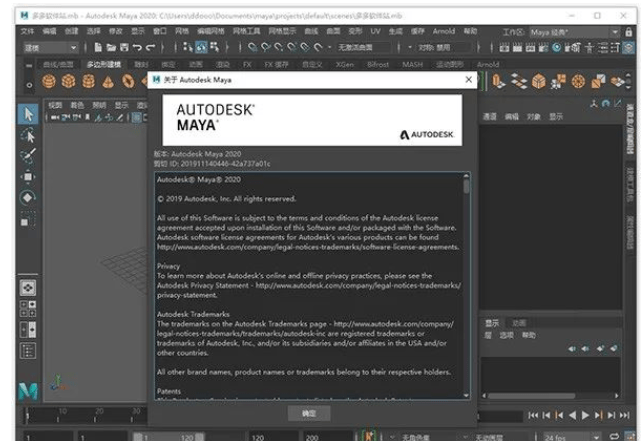Image resolution: width=643 pixels, height=441 pixels.
Task: Open the 建模 menu set dropdown
Action: pos(50,48)
